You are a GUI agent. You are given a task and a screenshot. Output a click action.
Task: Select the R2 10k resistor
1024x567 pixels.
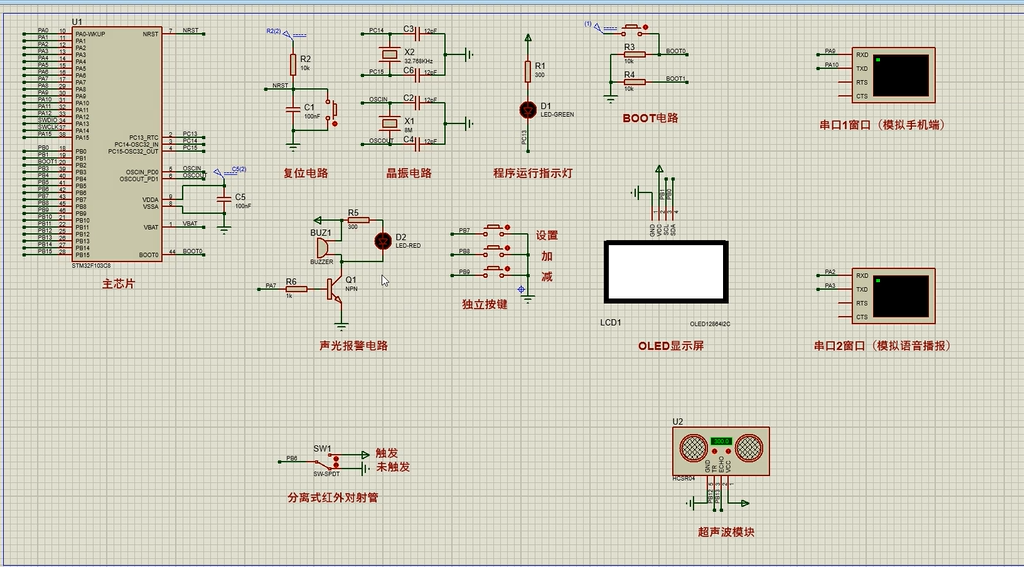(293, 64)
